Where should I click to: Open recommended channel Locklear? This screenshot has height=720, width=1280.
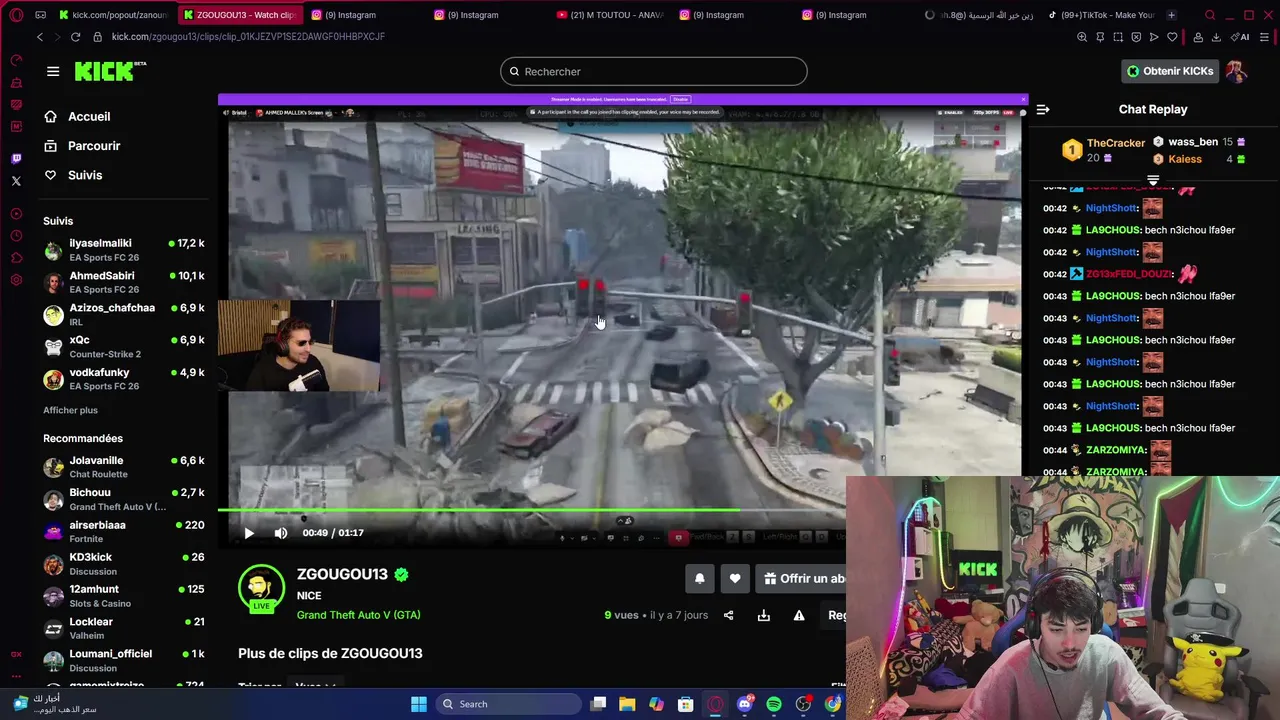coord(124,628)
